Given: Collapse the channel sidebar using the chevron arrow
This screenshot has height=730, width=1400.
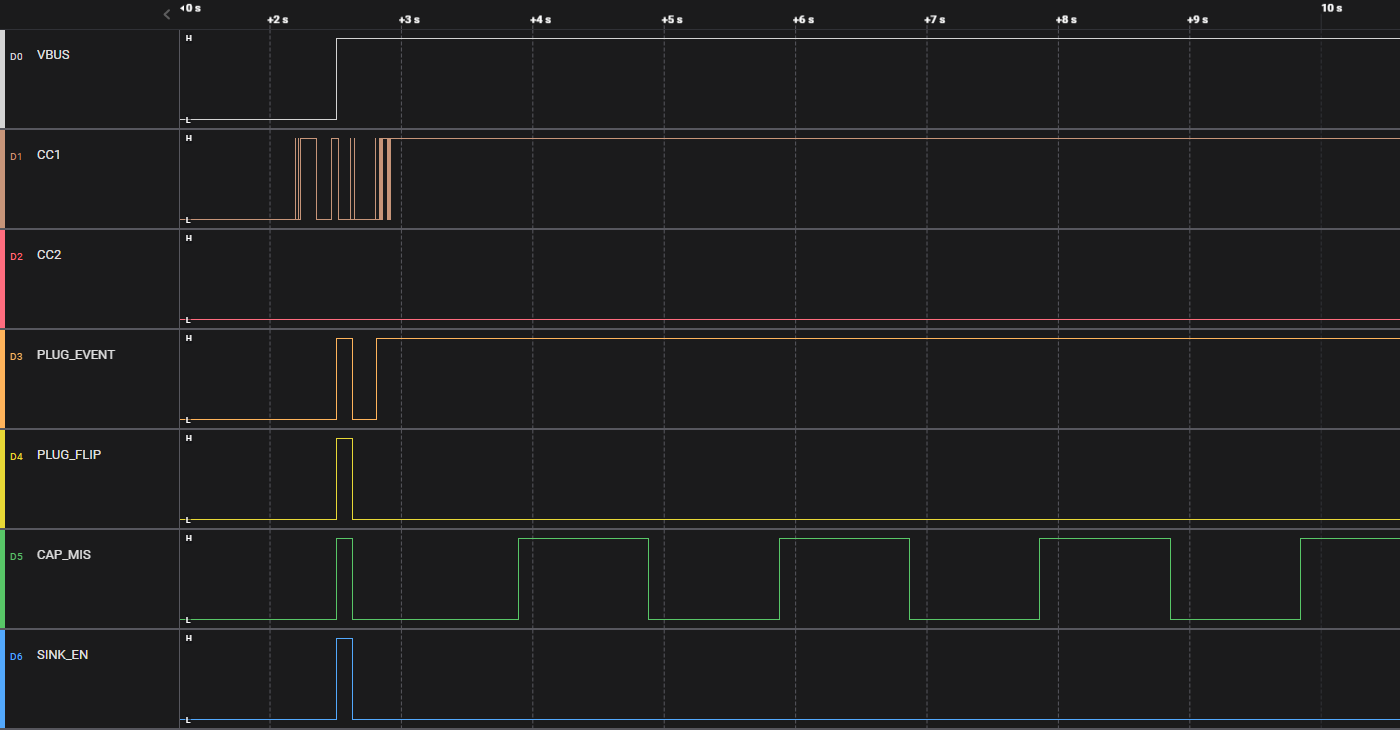Looking at the screenshot, I should 167,14.
